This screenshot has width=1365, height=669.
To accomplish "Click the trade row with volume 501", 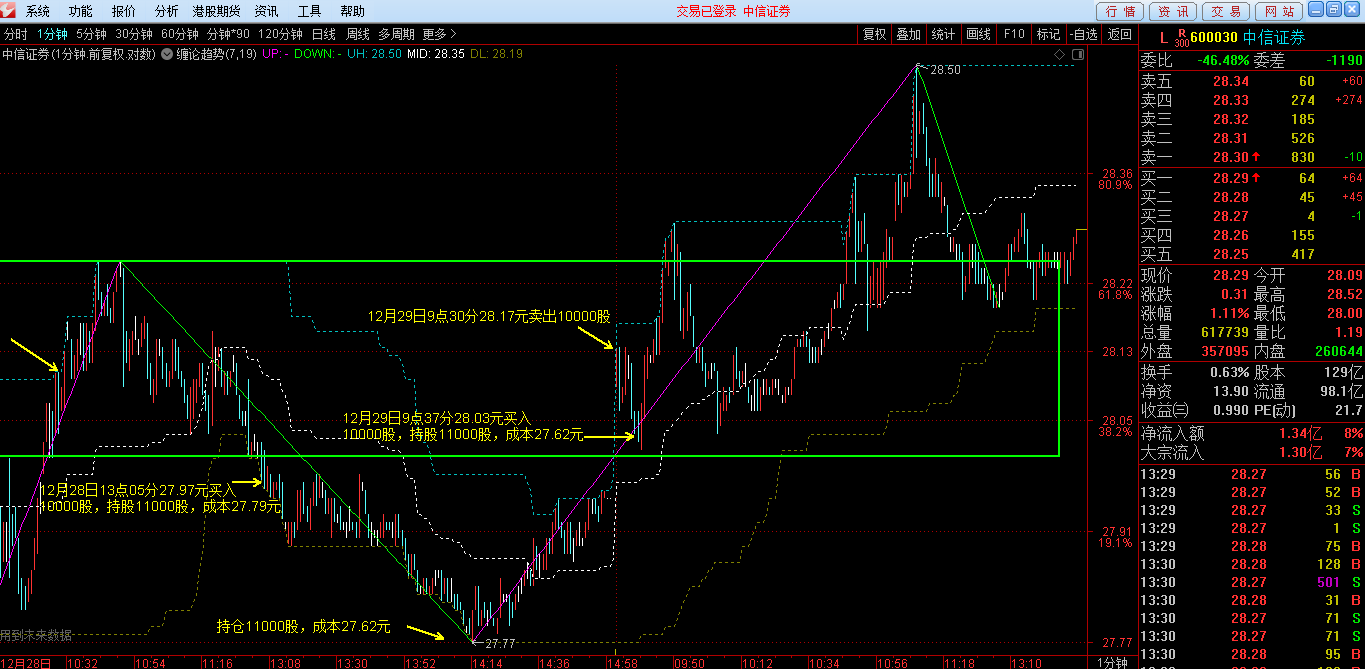I will tap(1252, 582).
